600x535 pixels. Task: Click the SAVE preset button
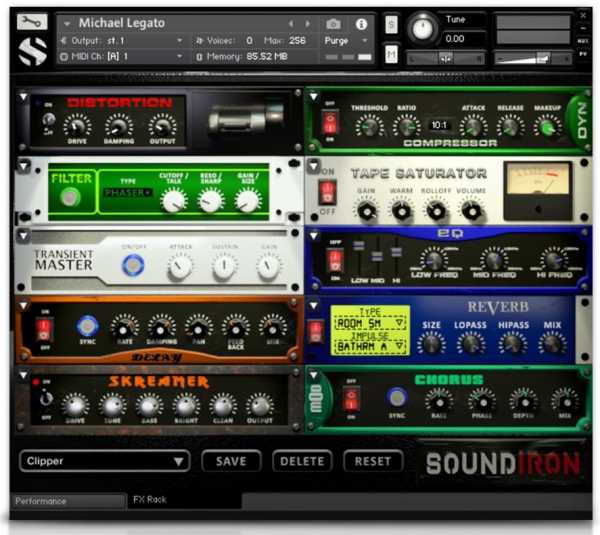[231, 461]
